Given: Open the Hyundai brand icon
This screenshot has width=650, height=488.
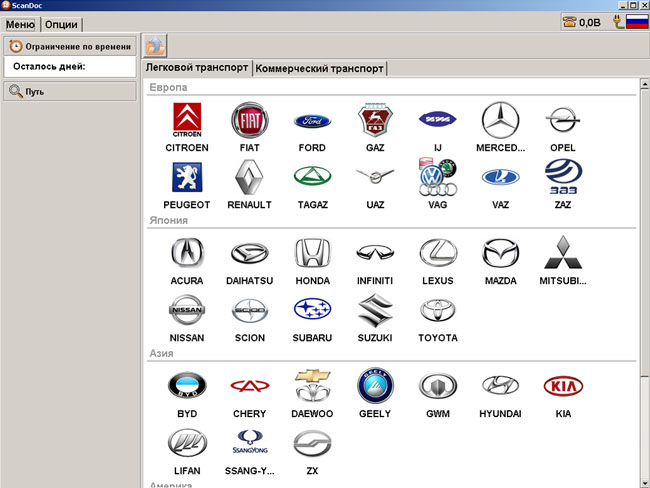Looking at the screenshot, I should pos(500,387).
